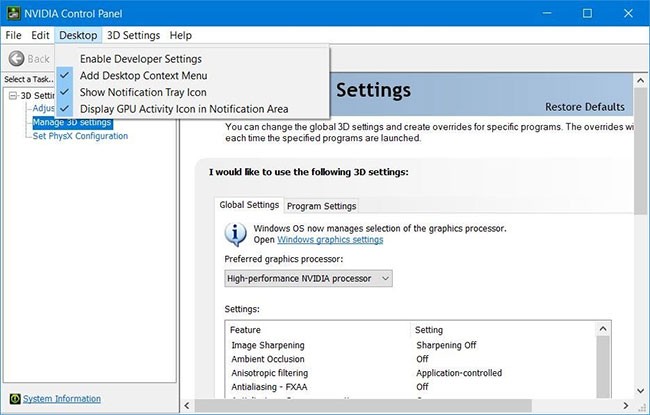This screenshot has width=650, height=415.
Task: Minimize the NVIDIA Control Panel window
Action: point(547,13)
